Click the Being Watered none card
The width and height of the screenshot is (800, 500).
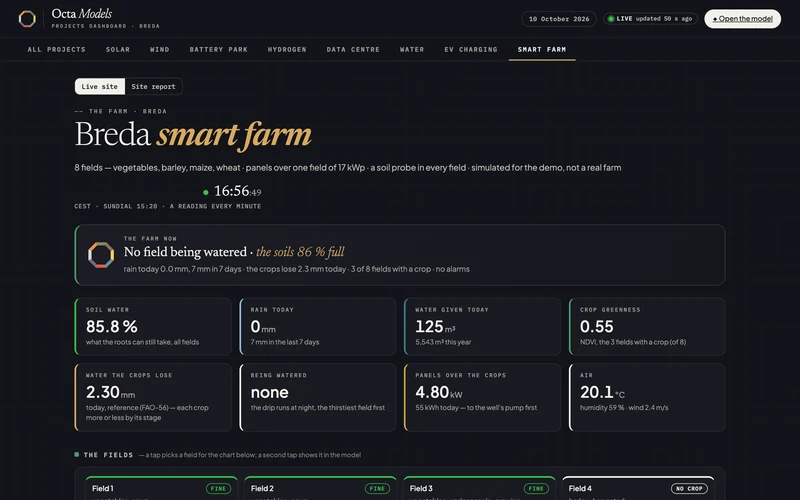click(318, 397)
